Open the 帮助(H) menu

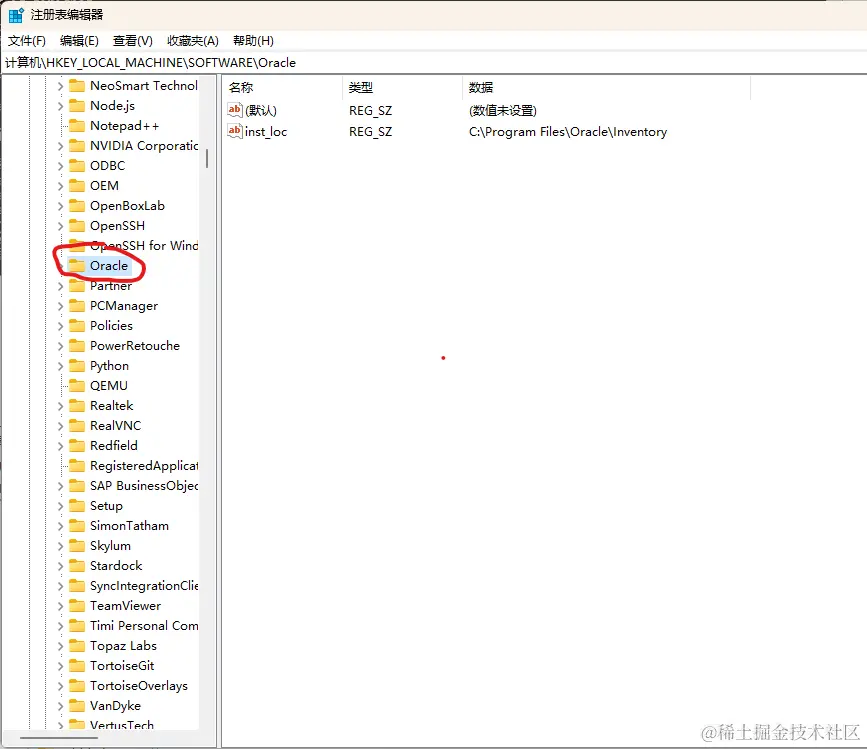253,41
